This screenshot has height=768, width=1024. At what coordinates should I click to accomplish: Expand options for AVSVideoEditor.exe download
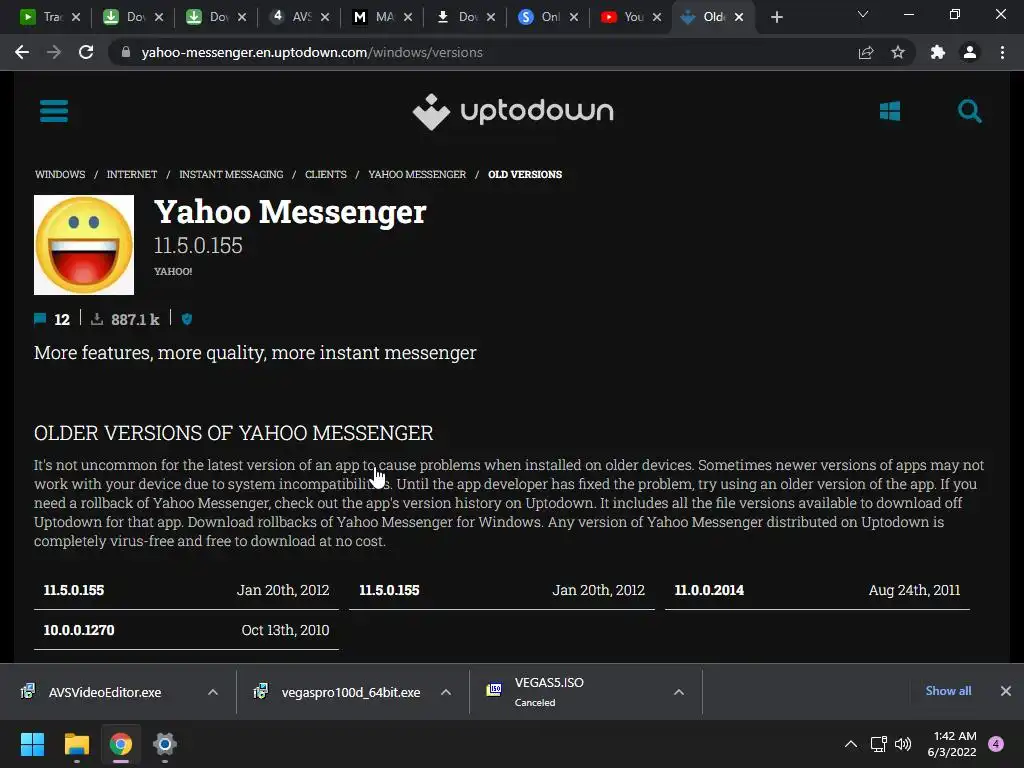pos(213,692)
